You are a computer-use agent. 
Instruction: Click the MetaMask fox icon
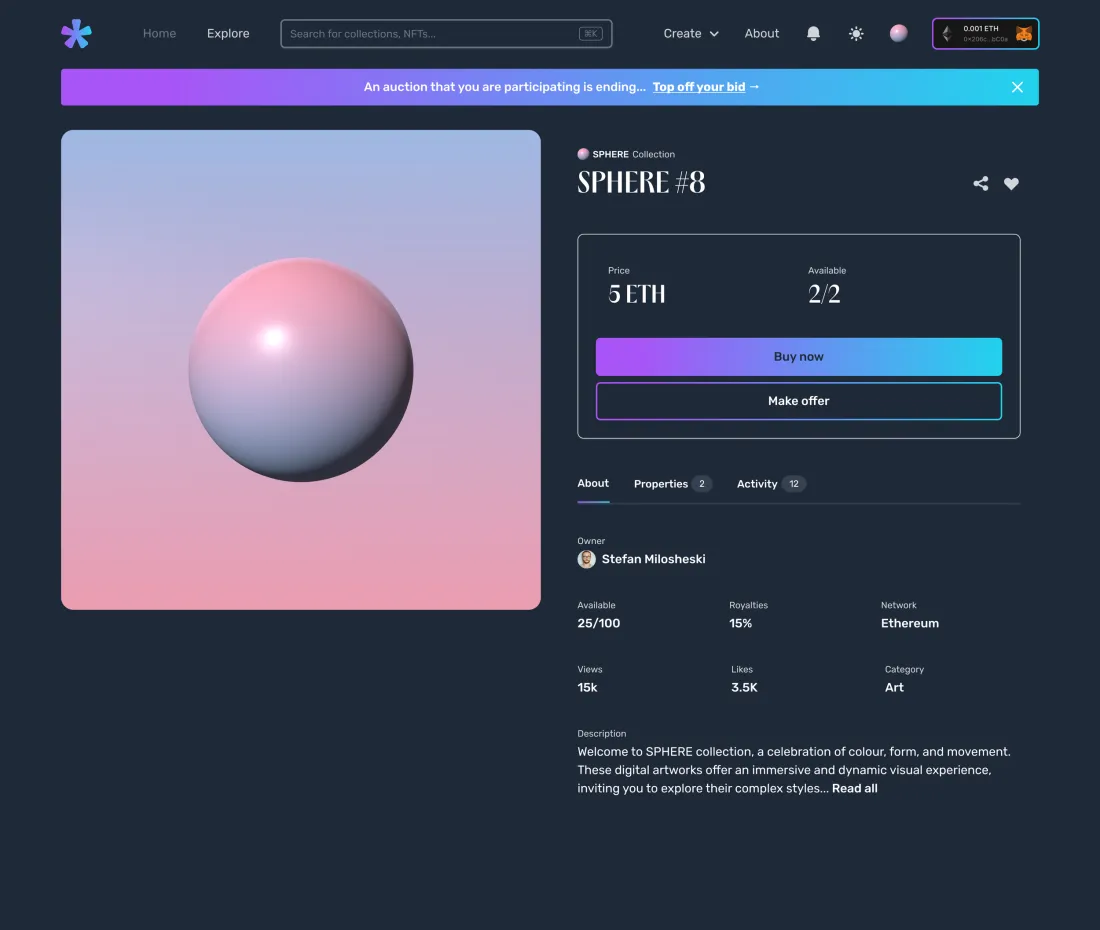pyautogui.click(x=1024, y=34)
